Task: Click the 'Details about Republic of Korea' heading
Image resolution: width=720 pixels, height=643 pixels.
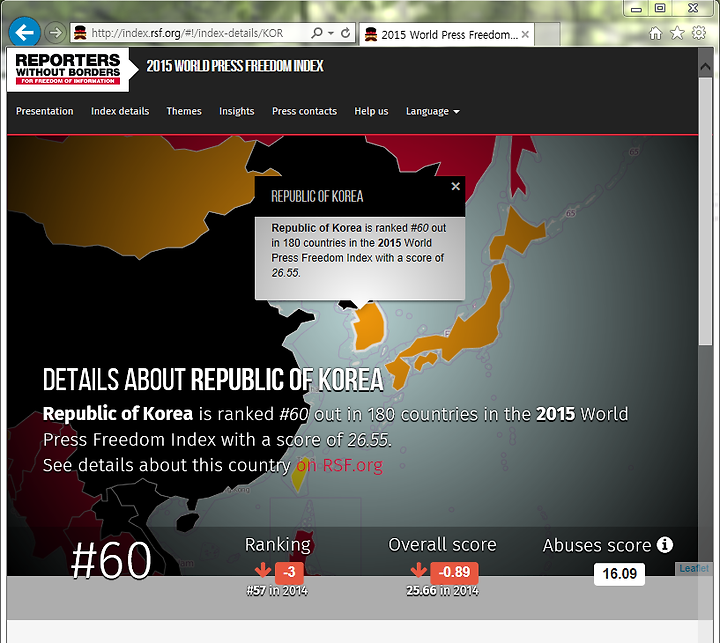Action: coord(213,380)
